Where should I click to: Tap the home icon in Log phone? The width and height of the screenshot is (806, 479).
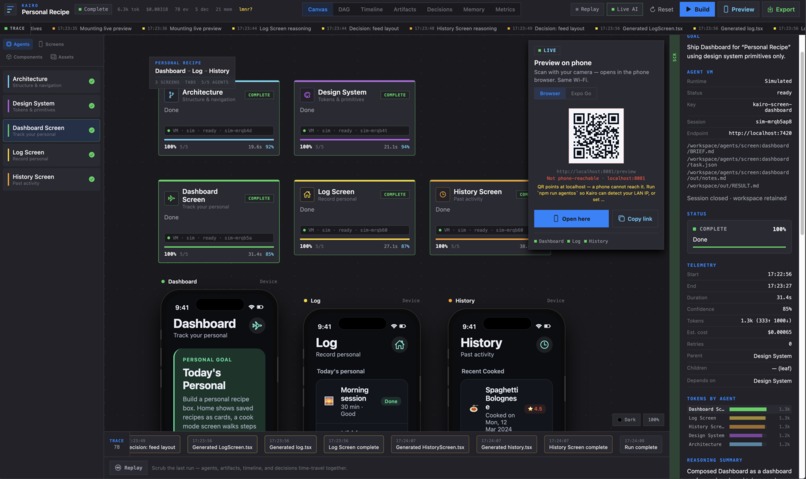pos(399,345)
